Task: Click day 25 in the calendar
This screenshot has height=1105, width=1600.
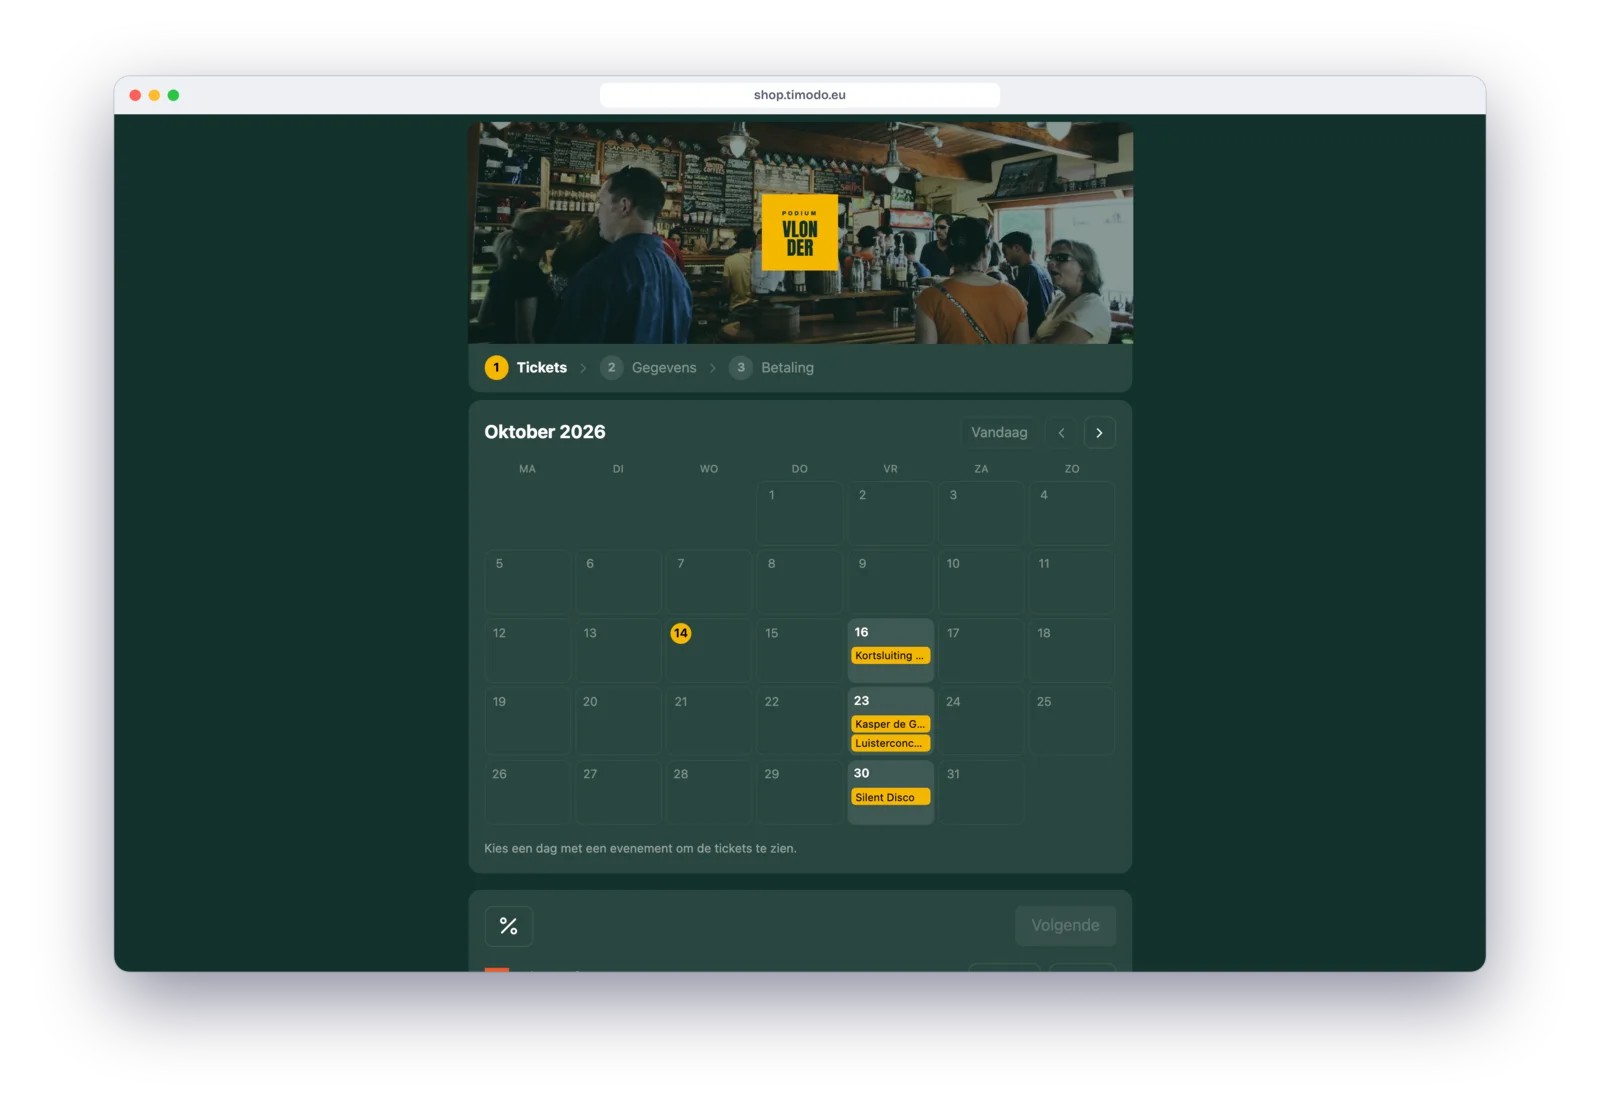Action: tap(1072, 720)
